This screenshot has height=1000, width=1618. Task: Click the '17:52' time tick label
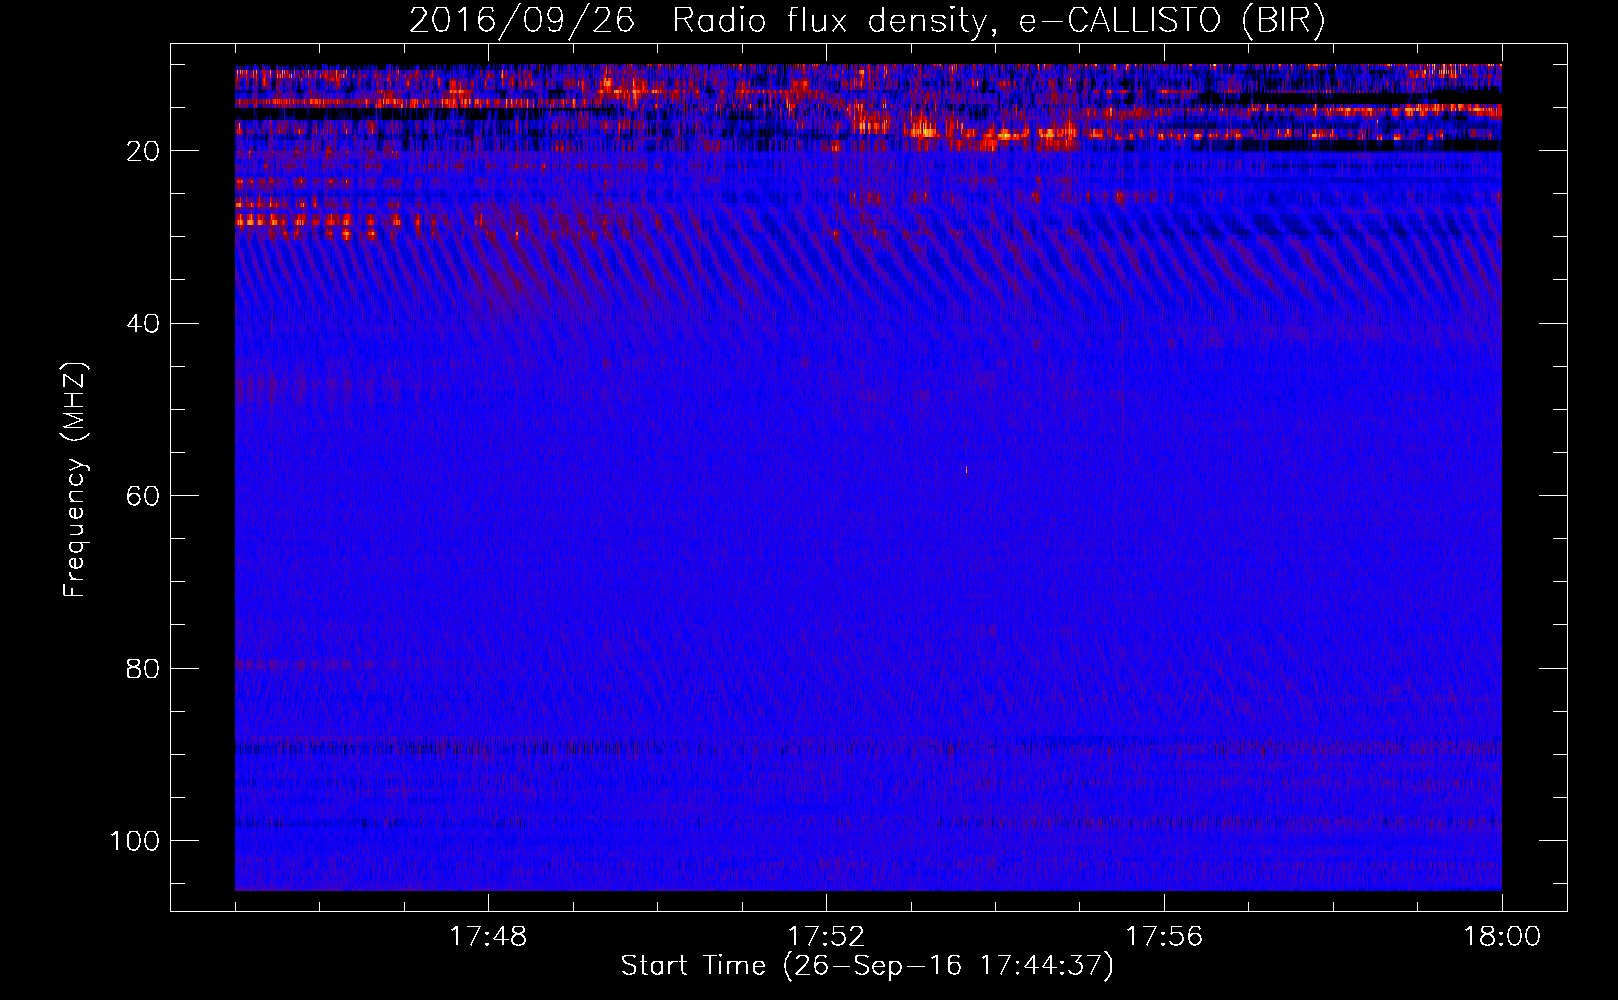pyautogui.click(x=826, y=937)
